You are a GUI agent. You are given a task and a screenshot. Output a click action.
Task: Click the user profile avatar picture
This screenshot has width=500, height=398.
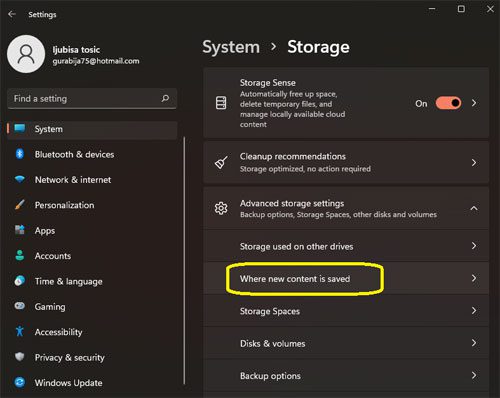pyautogui.click(x=26, y=54)
